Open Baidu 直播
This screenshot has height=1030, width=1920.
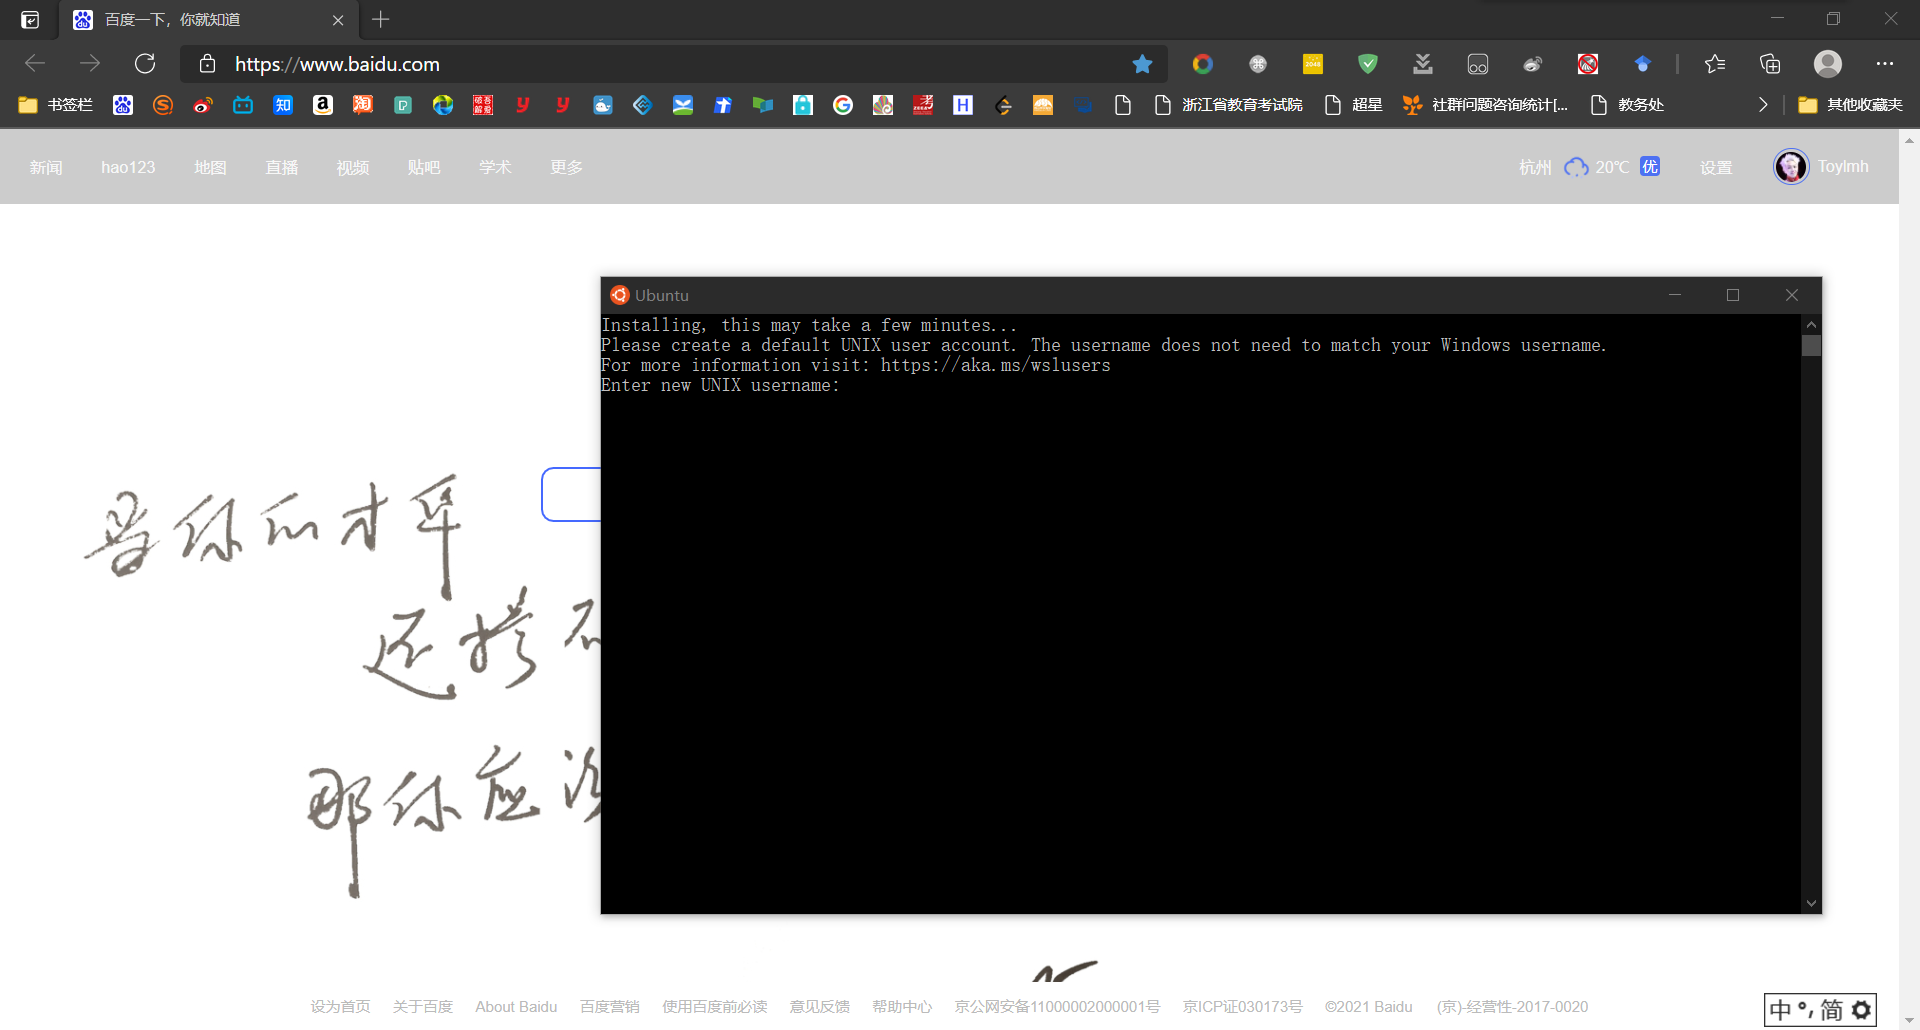(x=282, y=167)
